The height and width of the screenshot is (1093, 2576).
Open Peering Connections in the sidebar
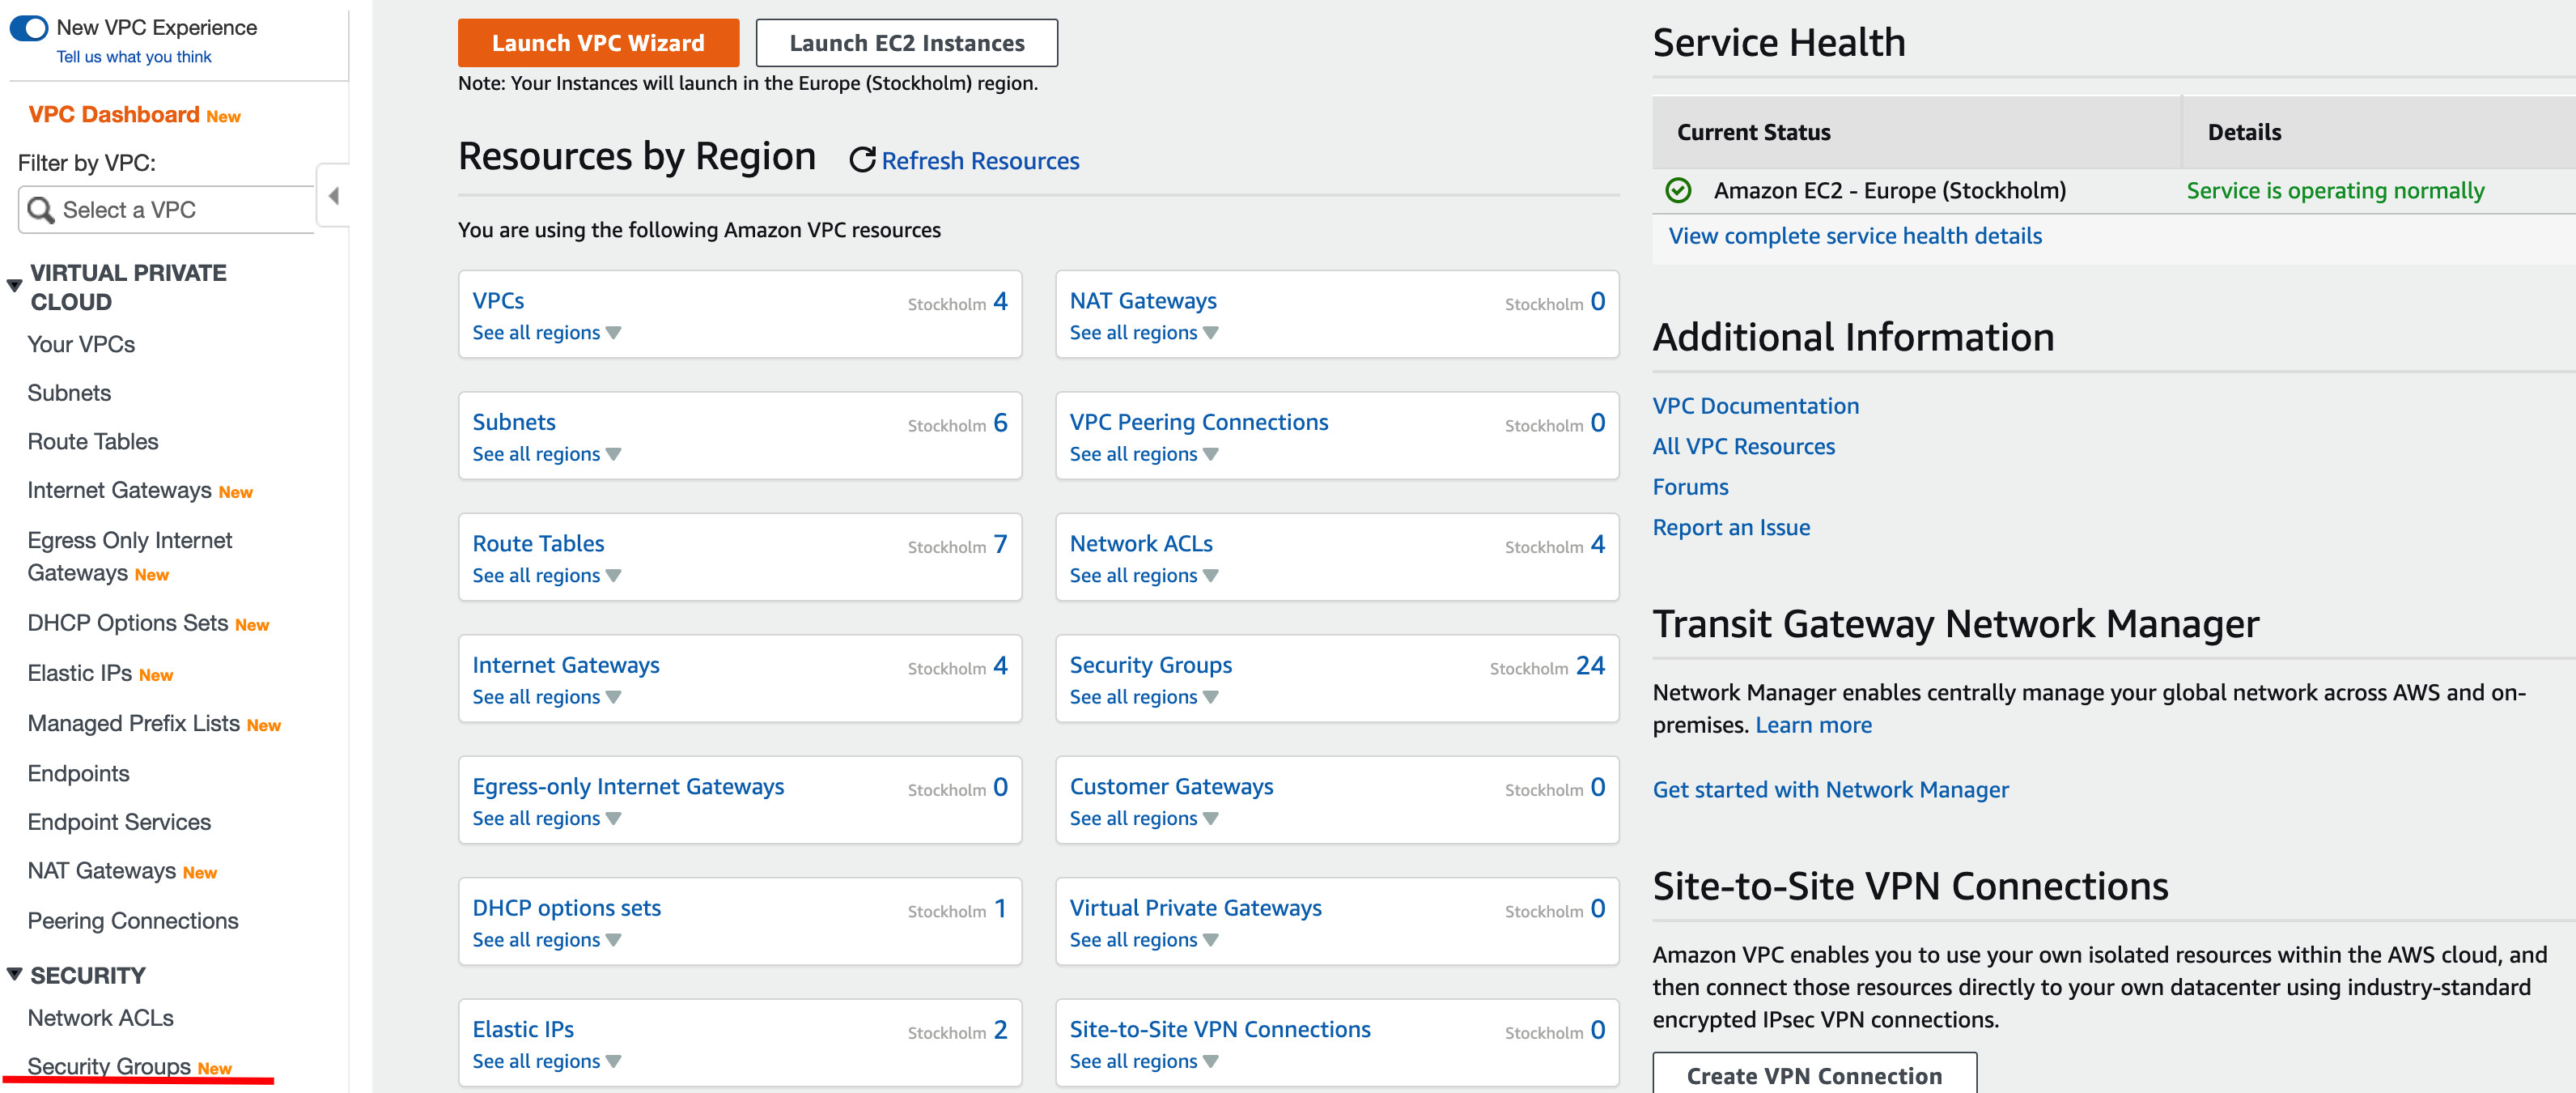pyautogui.click(x=133, y=921)
